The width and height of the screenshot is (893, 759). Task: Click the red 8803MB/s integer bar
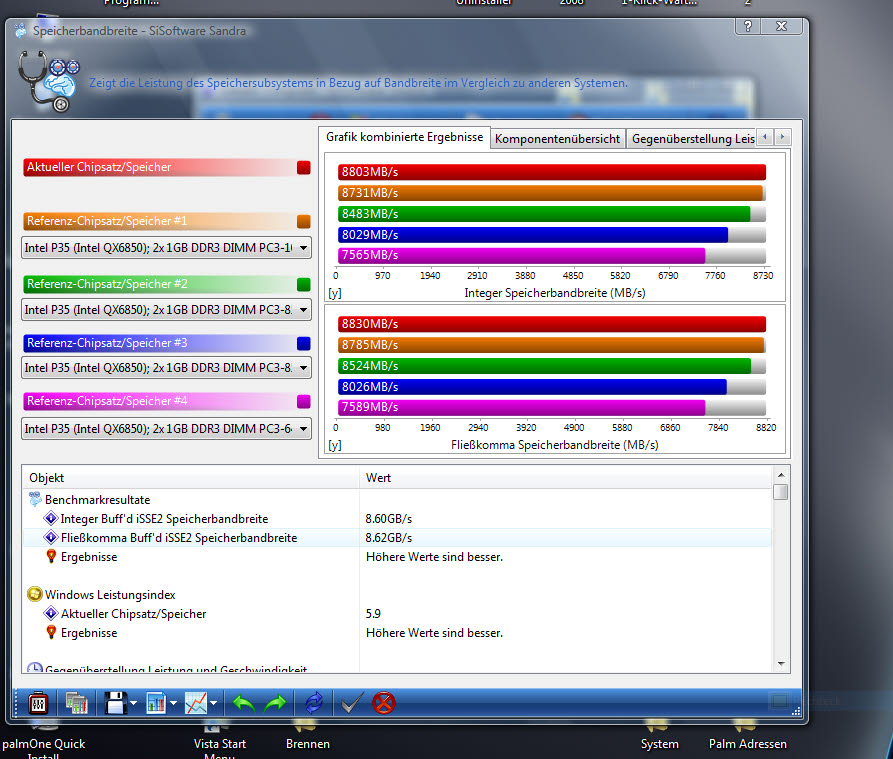[552, 172]
